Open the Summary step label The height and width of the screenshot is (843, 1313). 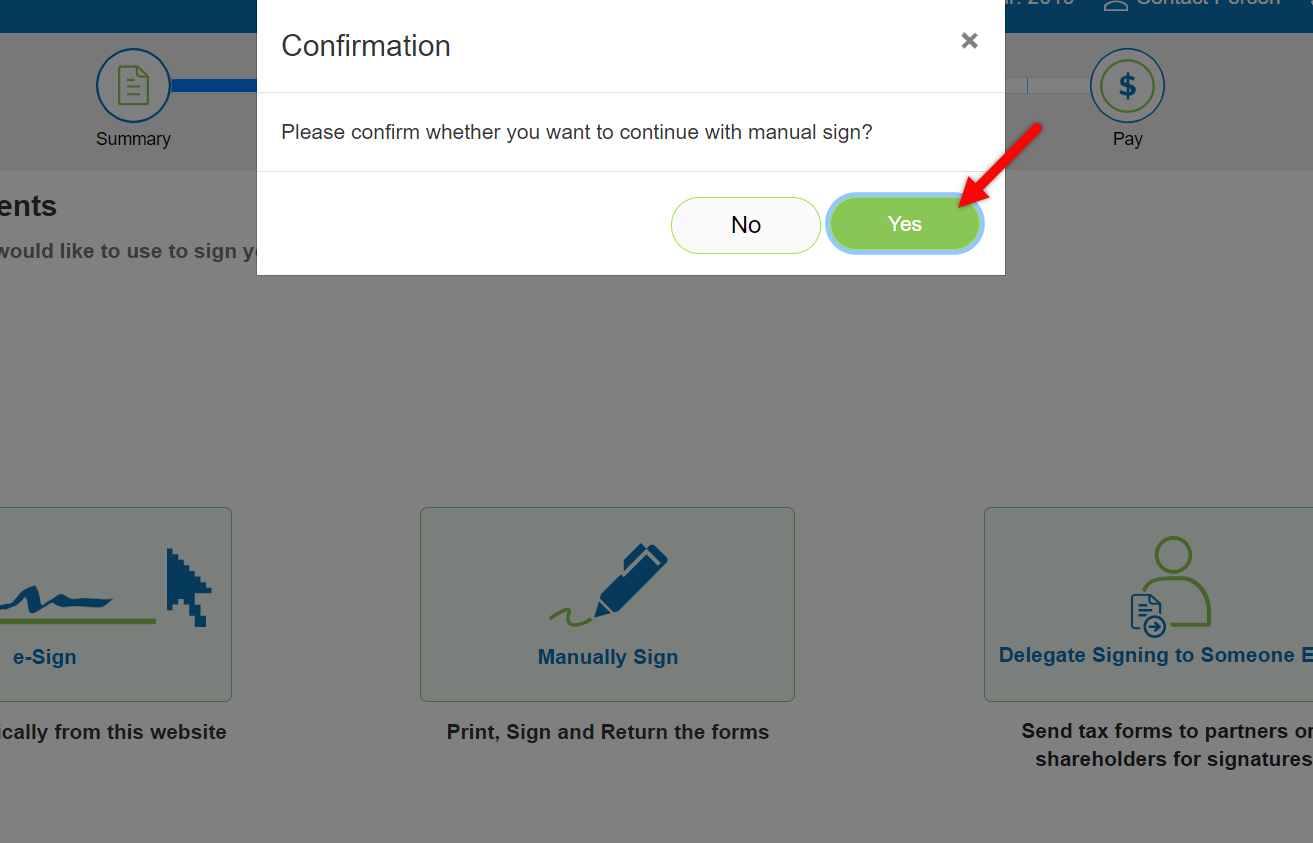pyautogui.click(x=133, y=139)
